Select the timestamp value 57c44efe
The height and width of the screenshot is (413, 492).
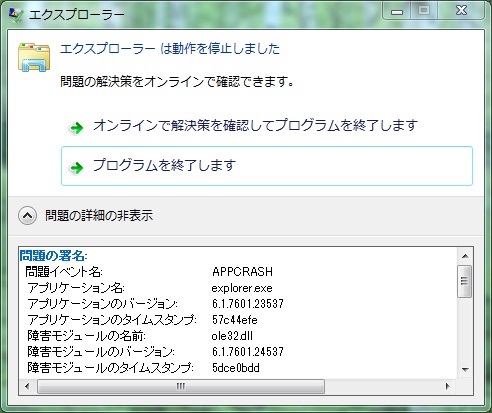click(235, 320)
